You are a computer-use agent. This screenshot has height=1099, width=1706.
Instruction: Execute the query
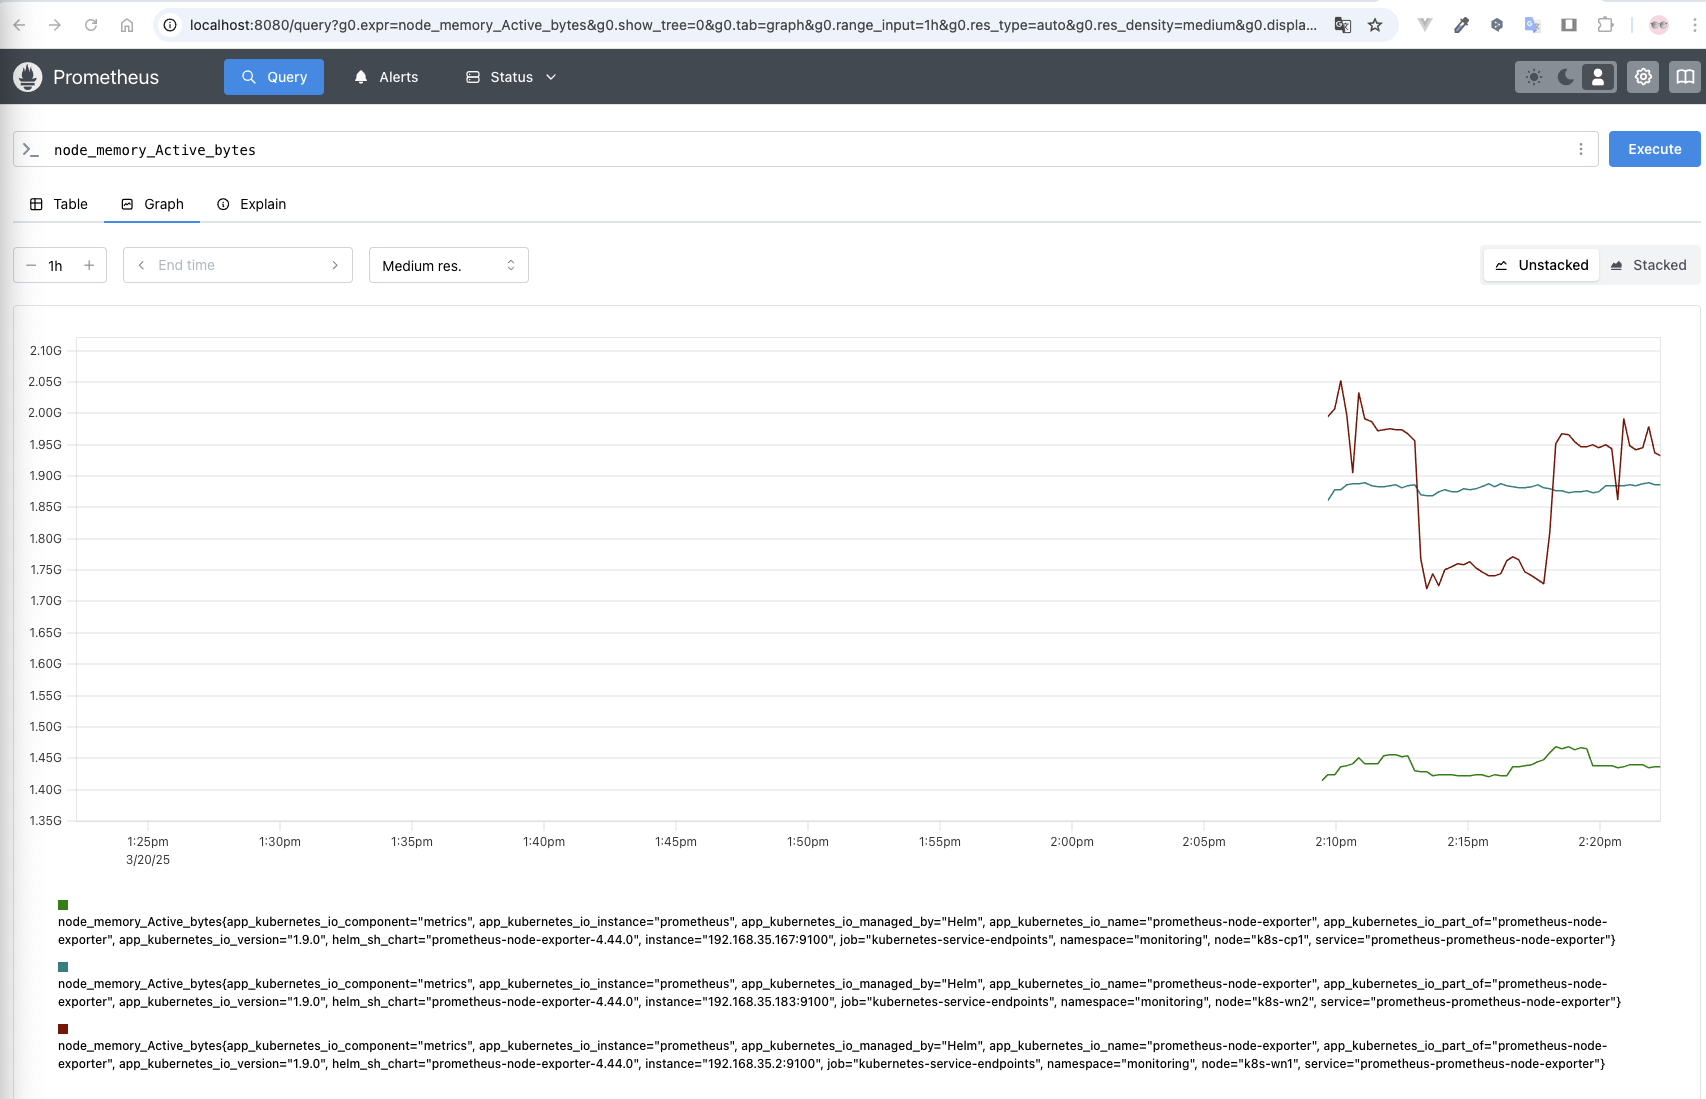(1654, 149)
